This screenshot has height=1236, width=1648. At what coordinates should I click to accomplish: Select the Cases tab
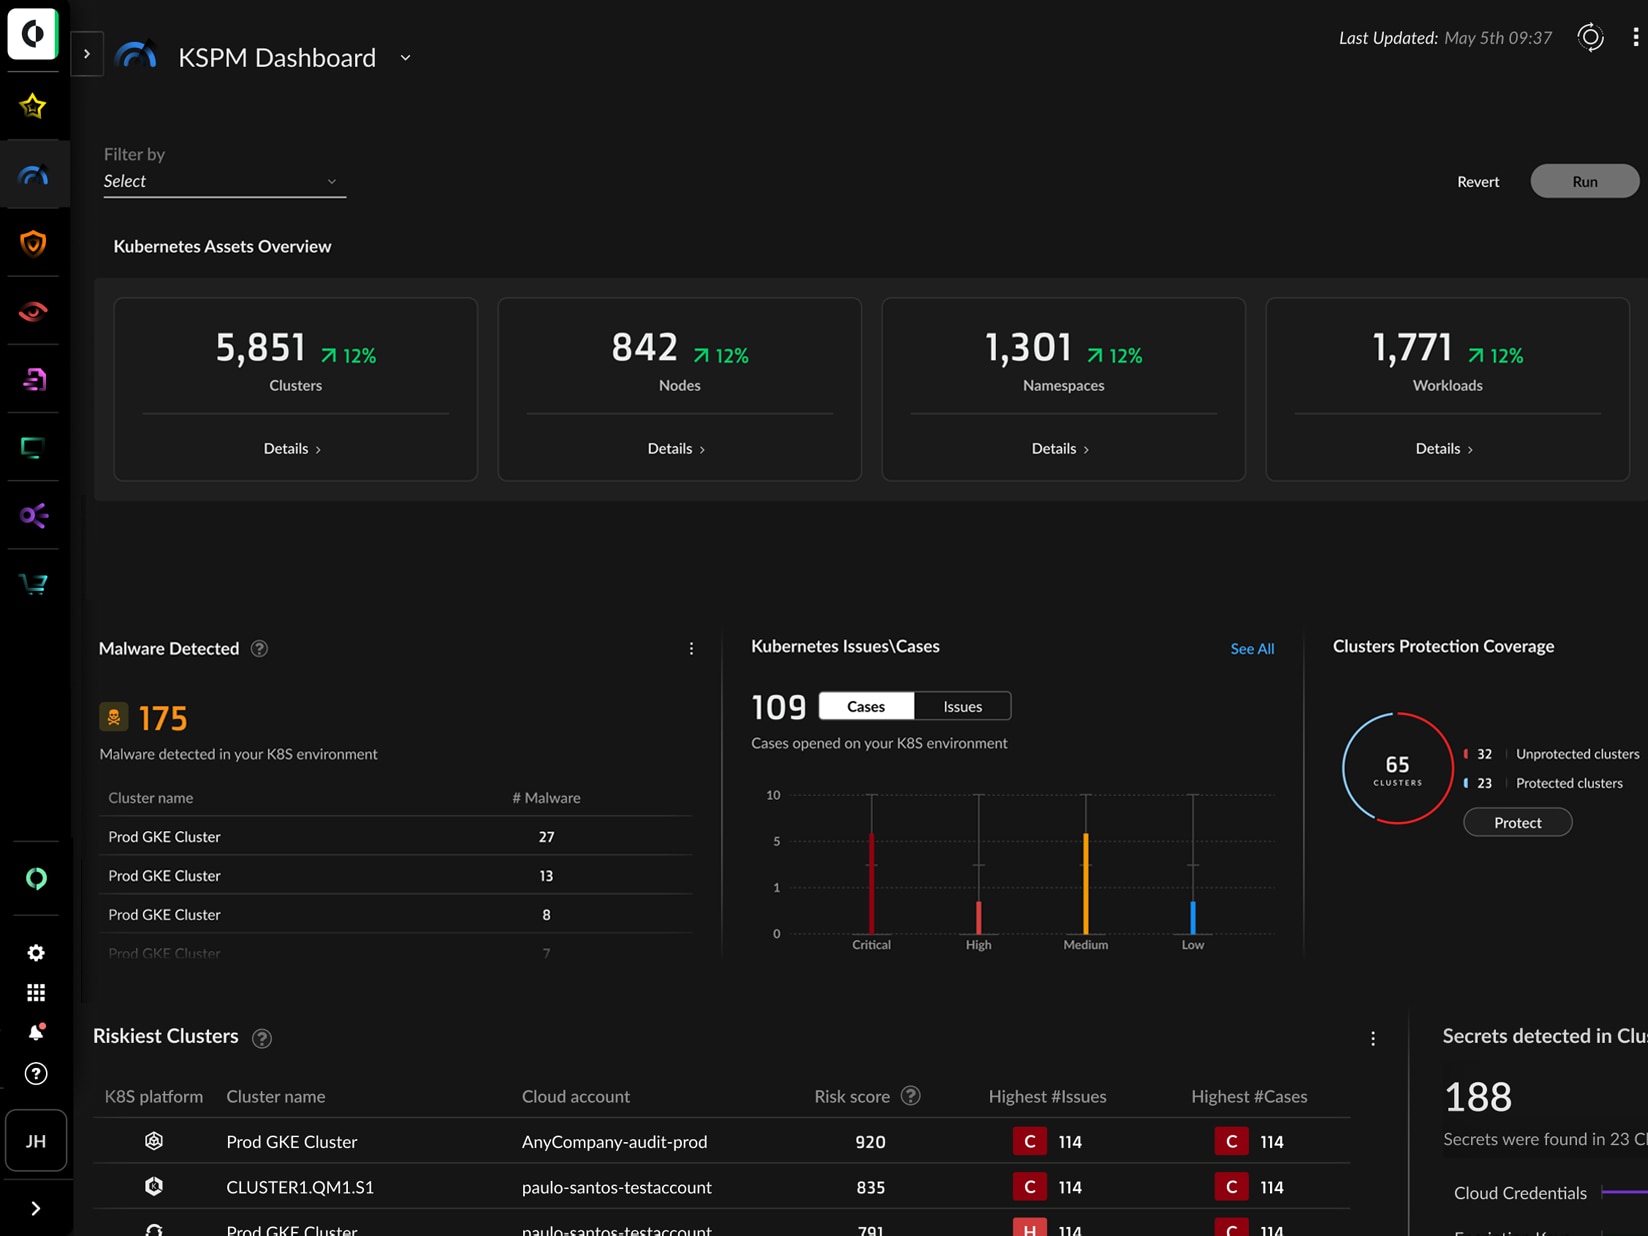(864, 706)
